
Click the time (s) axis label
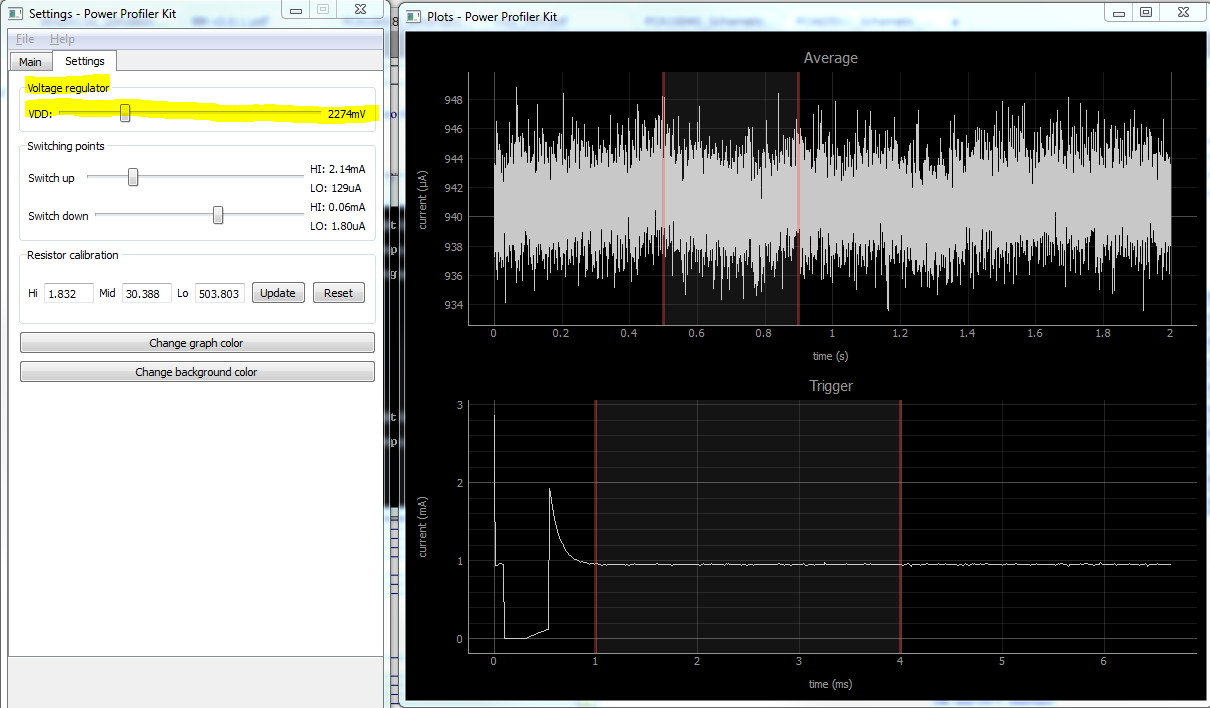[x=830, y=355]
